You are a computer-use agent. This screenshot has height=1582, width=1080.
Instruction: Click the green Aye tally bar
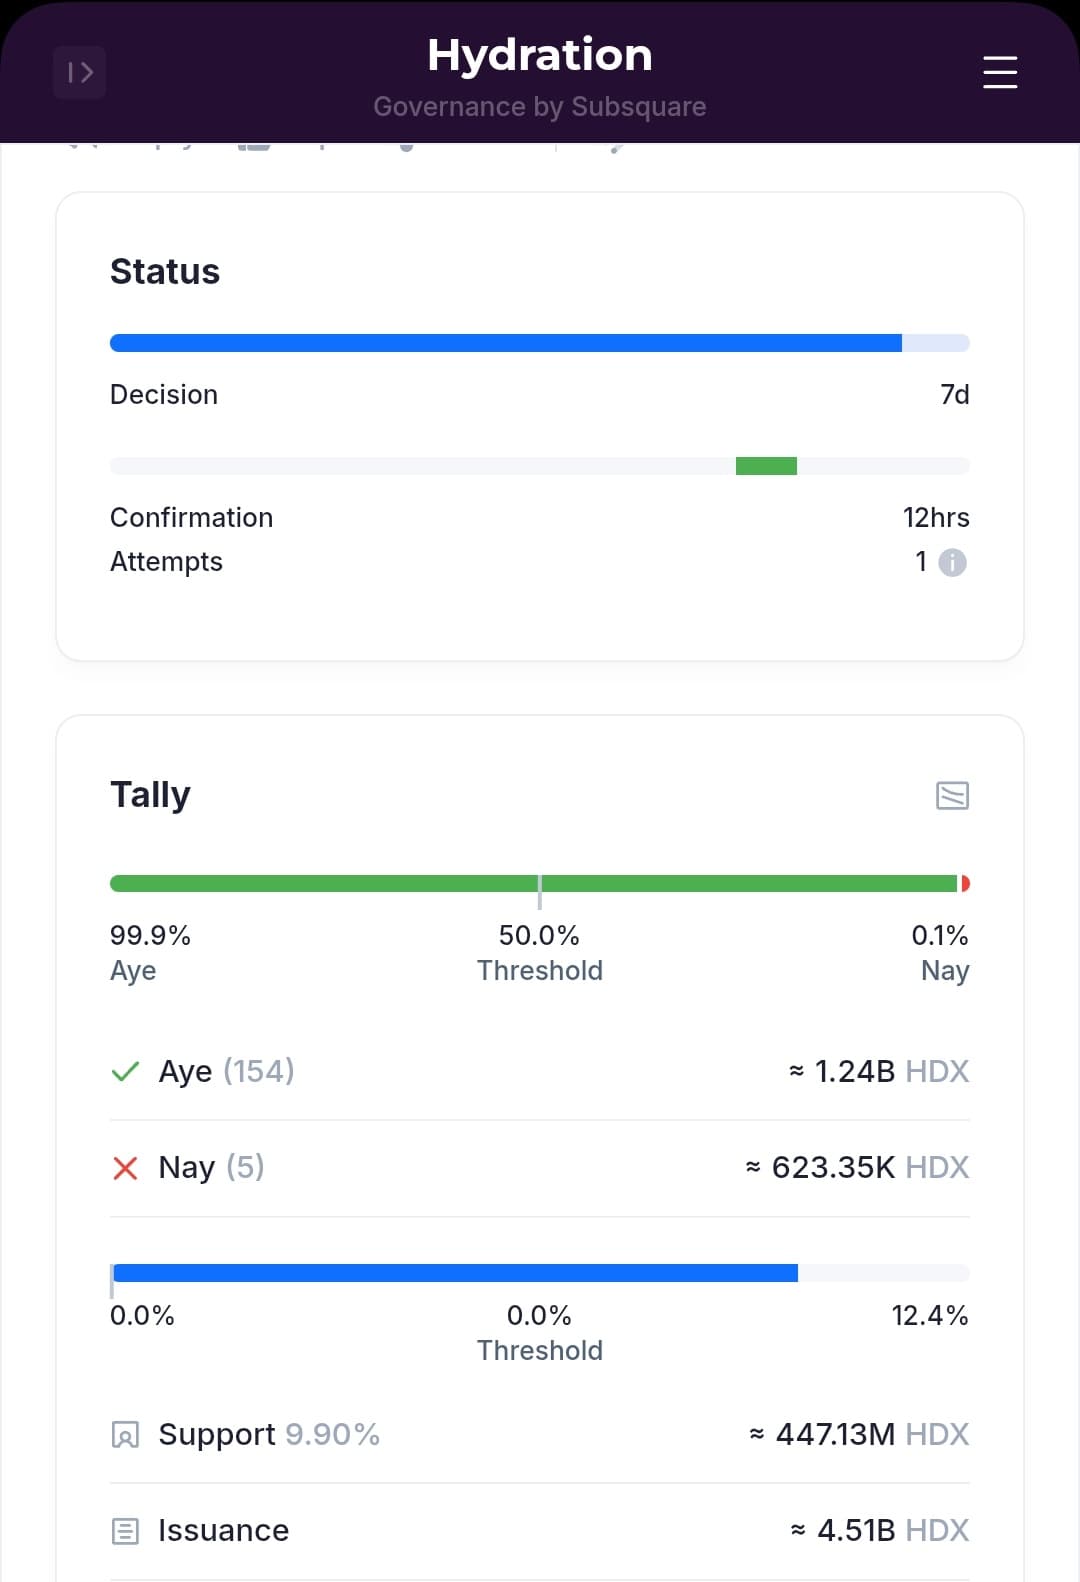tap(400, 883)
